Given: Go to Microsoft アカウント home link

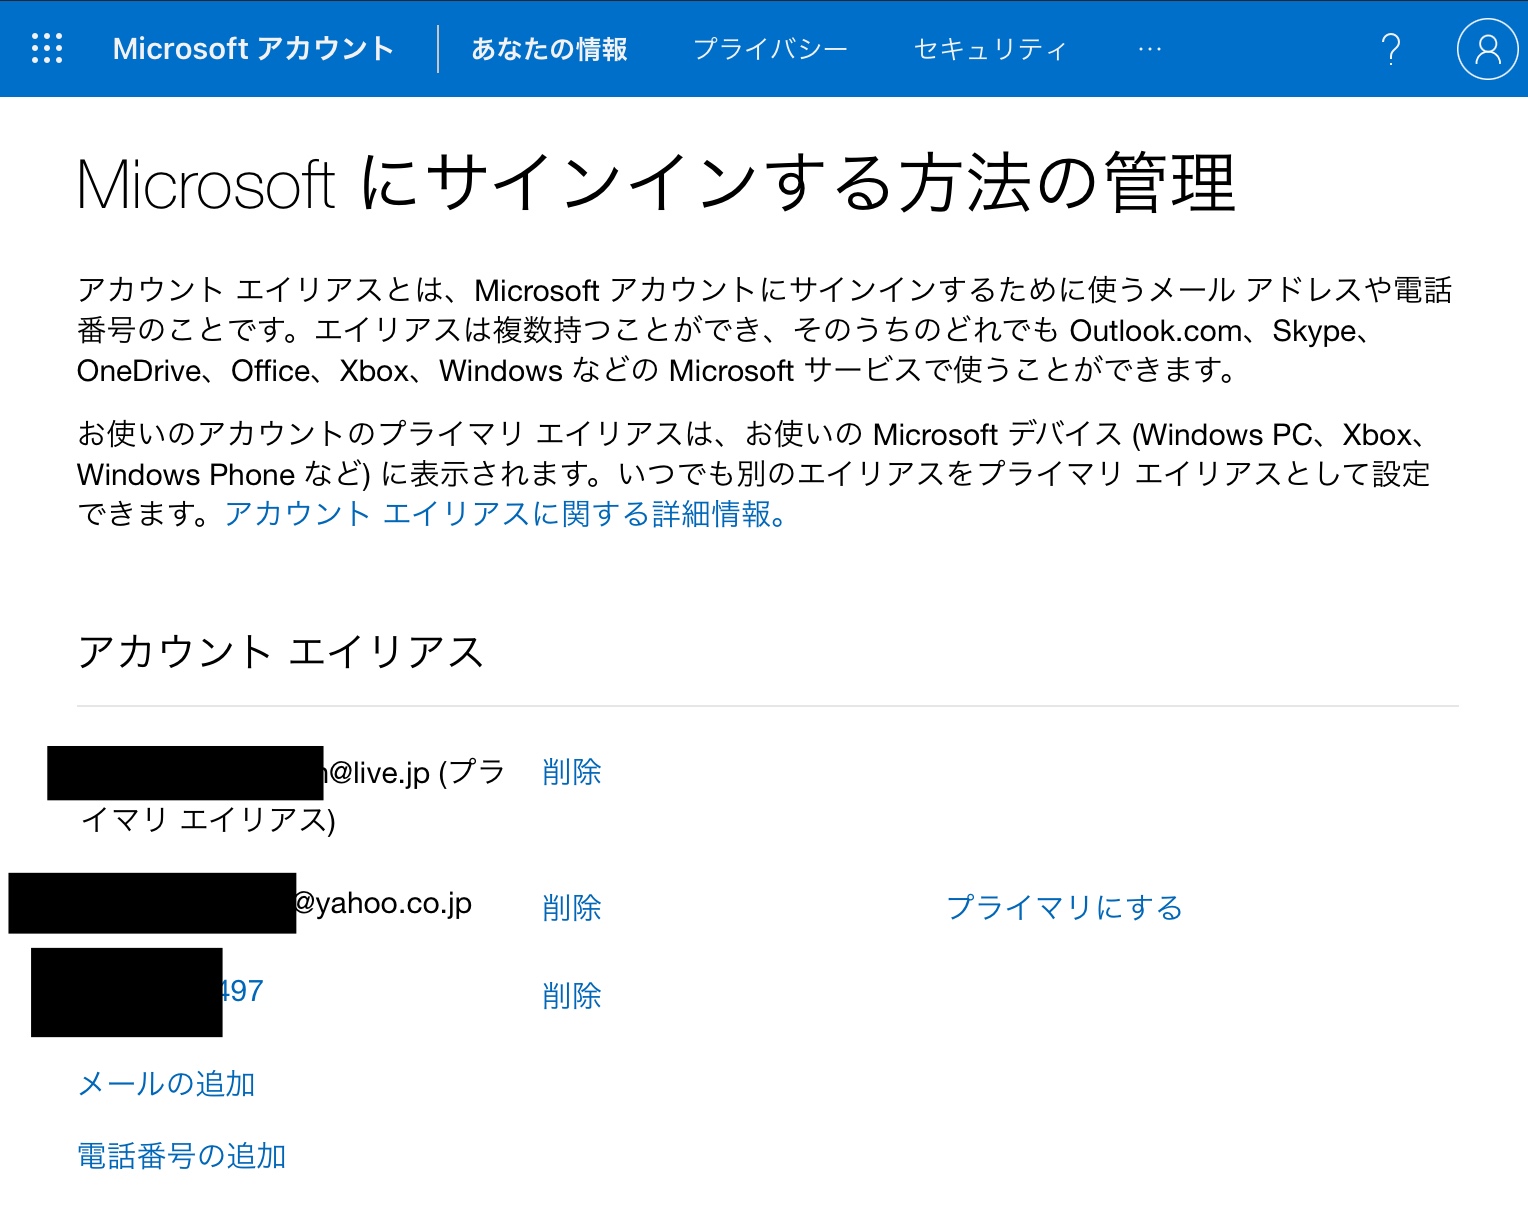Looking at the screenshot, I should (253, 49).
